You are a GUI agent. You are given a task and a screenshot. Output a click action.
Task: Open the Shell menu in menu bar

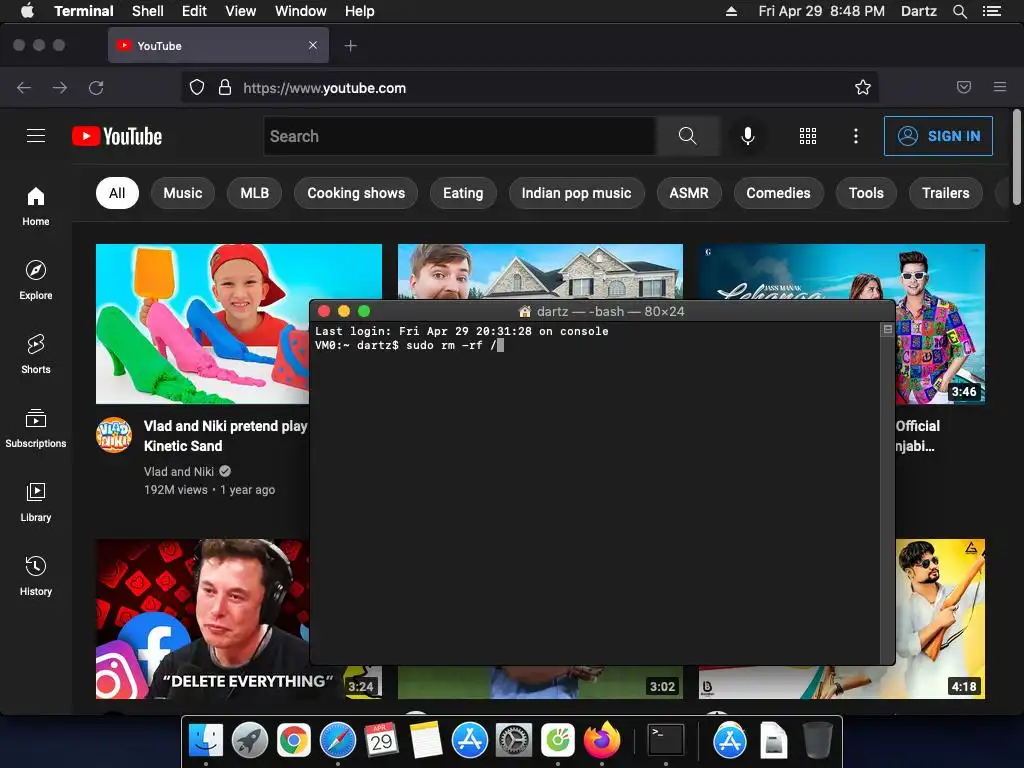(148, 11)
